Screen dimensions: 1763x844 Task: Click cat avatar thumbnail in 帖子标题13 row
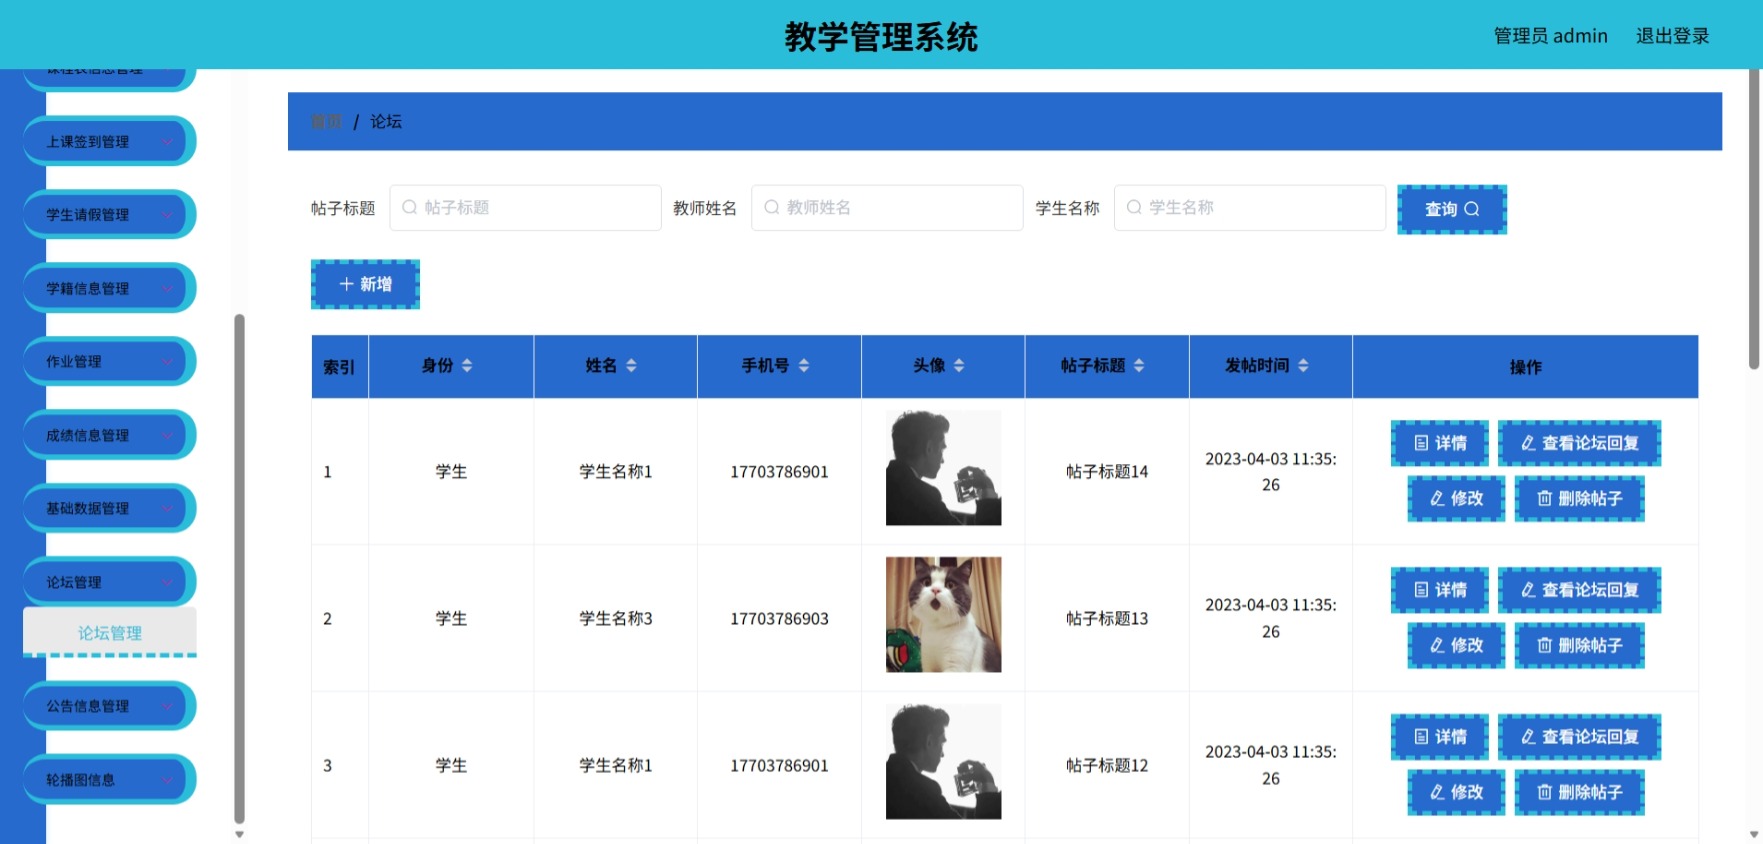(943, 615)
